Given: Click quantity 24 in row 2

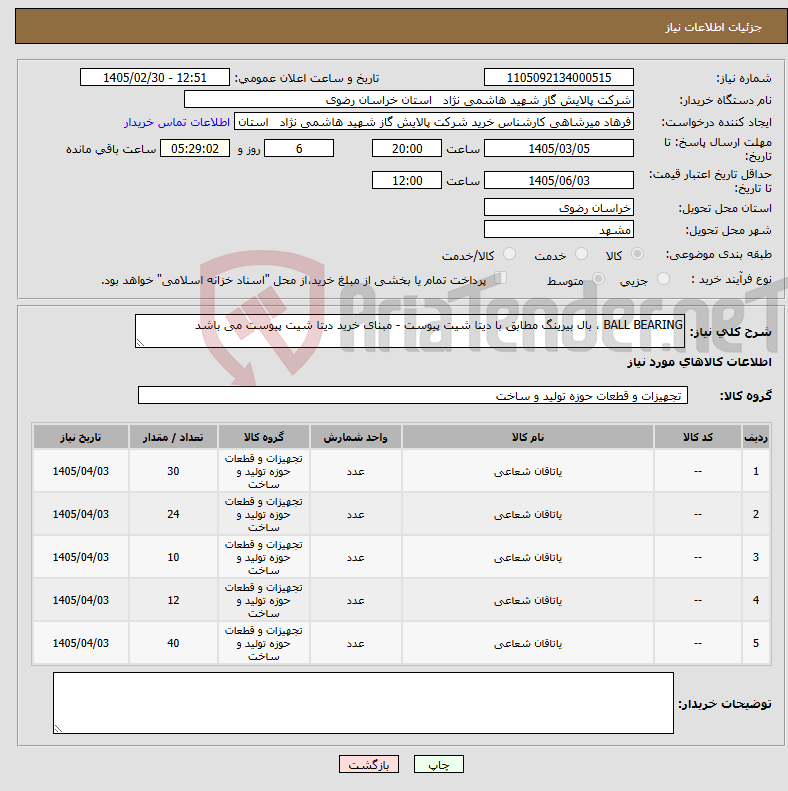Looking at the screenshot, I should 173,514.
